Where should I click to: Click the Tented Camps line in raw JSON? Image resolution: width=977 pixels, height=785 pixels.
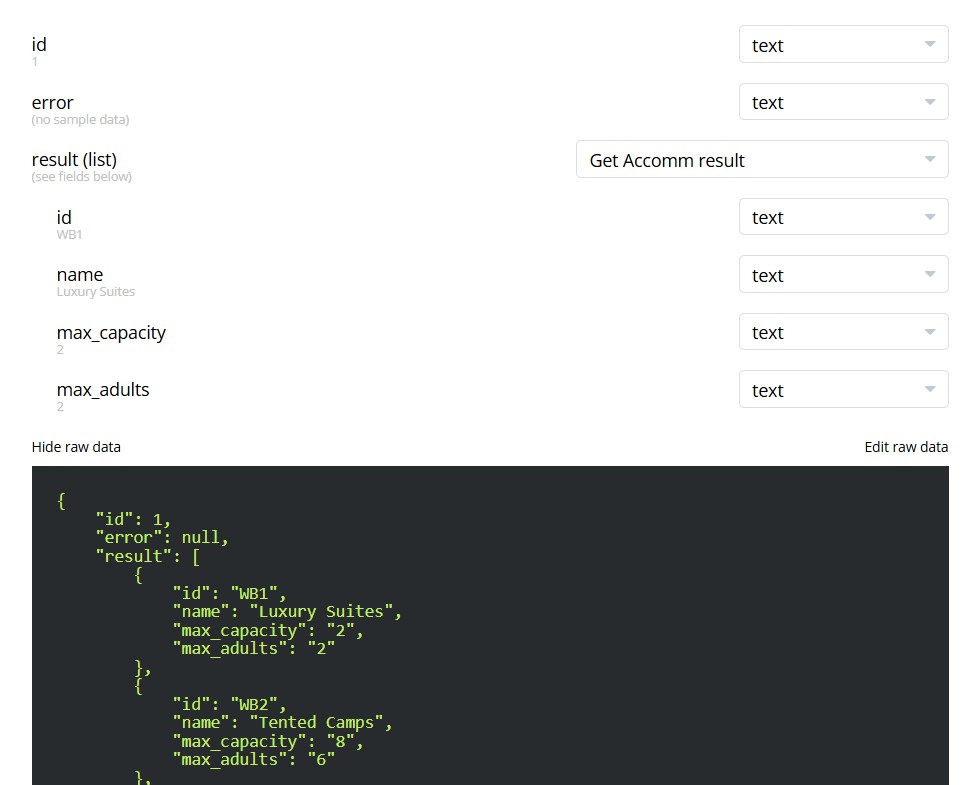coord(282,722)
